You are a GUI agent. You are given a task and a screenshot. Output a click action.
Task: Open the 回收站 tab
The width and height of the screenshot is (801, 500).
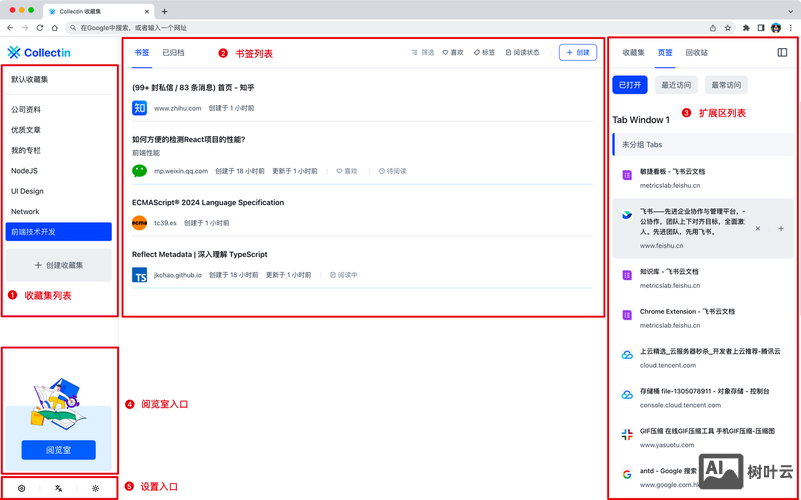coord(697,53)
